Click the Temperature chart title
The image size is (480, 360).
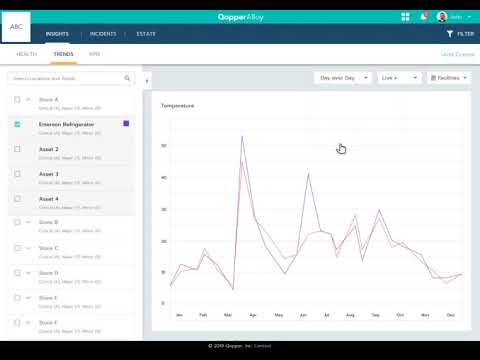[x=177, y=106]
